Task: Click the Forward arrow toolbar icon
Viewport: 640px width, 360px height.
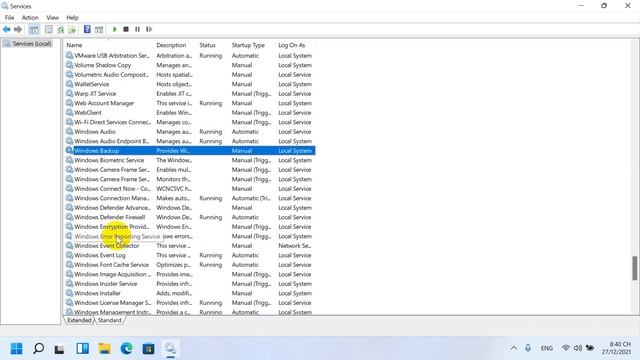Action: pos(18,29)
